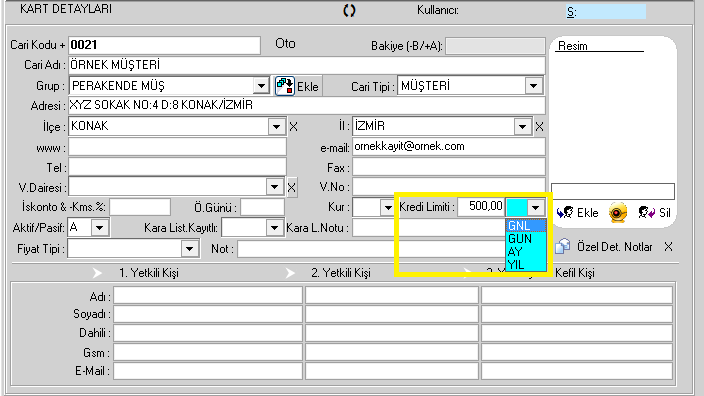Clear the İl field with its X
704x396 pixels.
[x=539, y=127]
